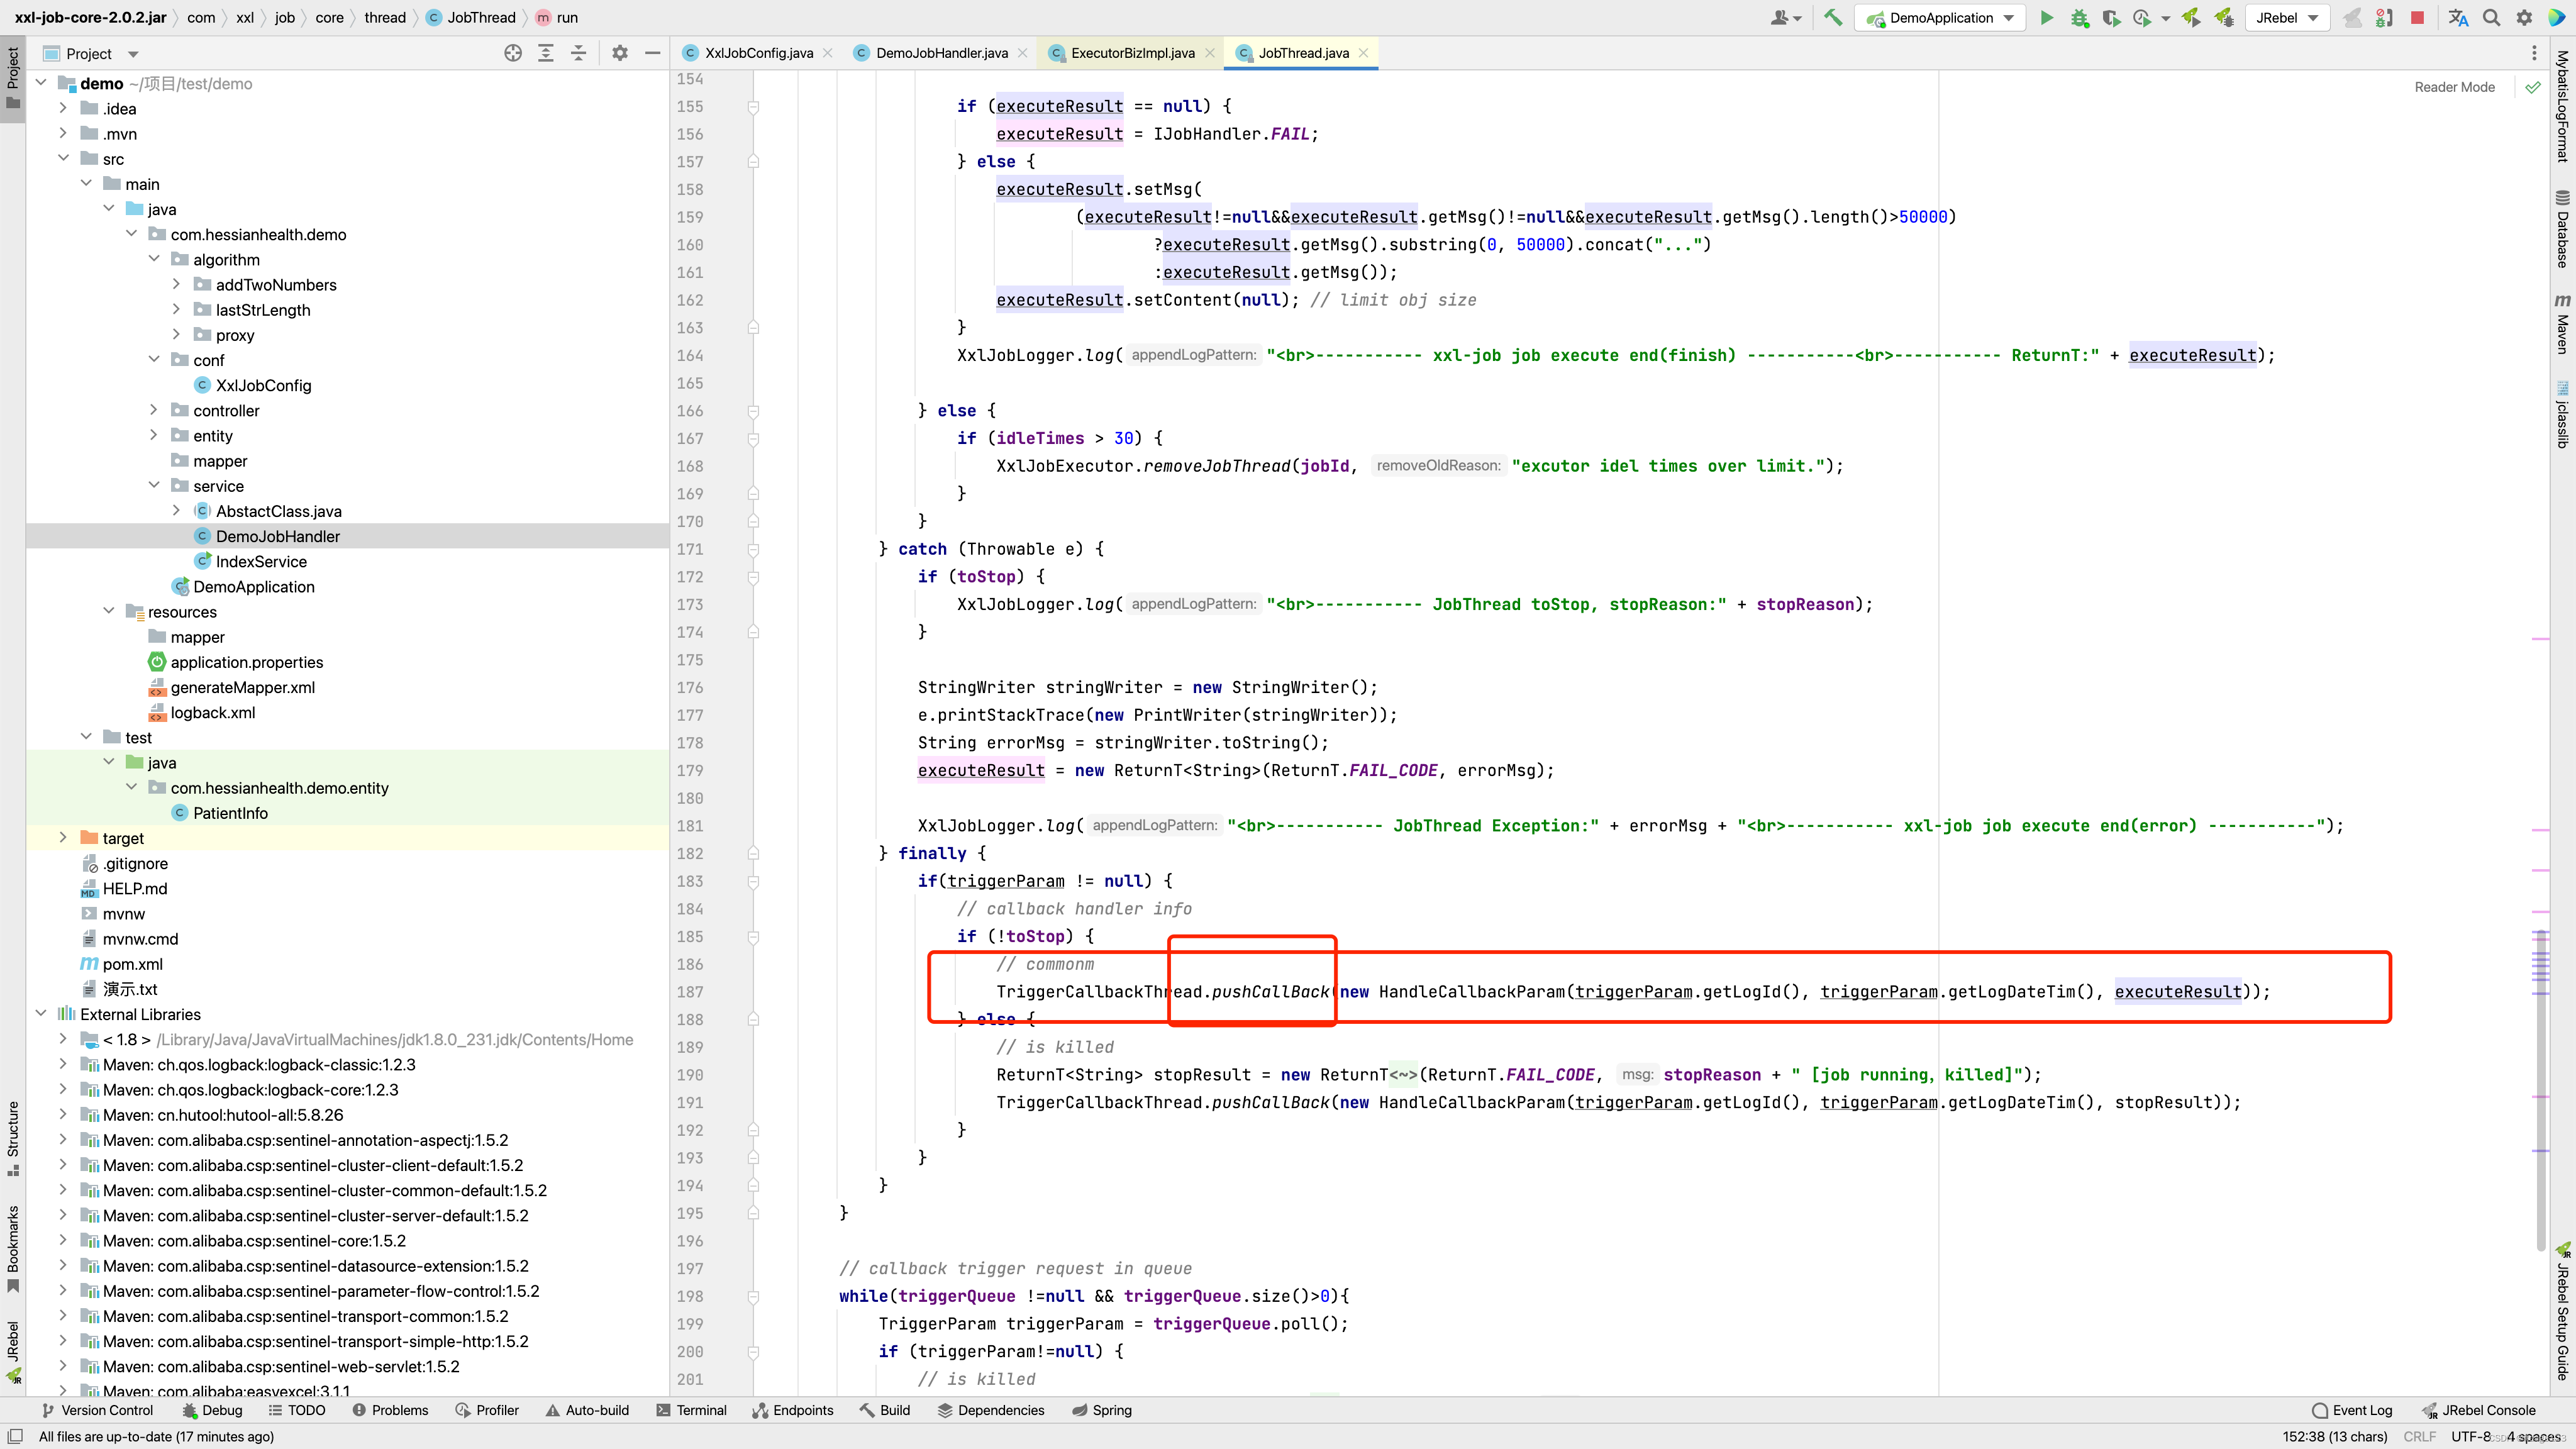Open the jclasslib side panel
Screen dimensions: 2576x1449
tap(2562, 414)
